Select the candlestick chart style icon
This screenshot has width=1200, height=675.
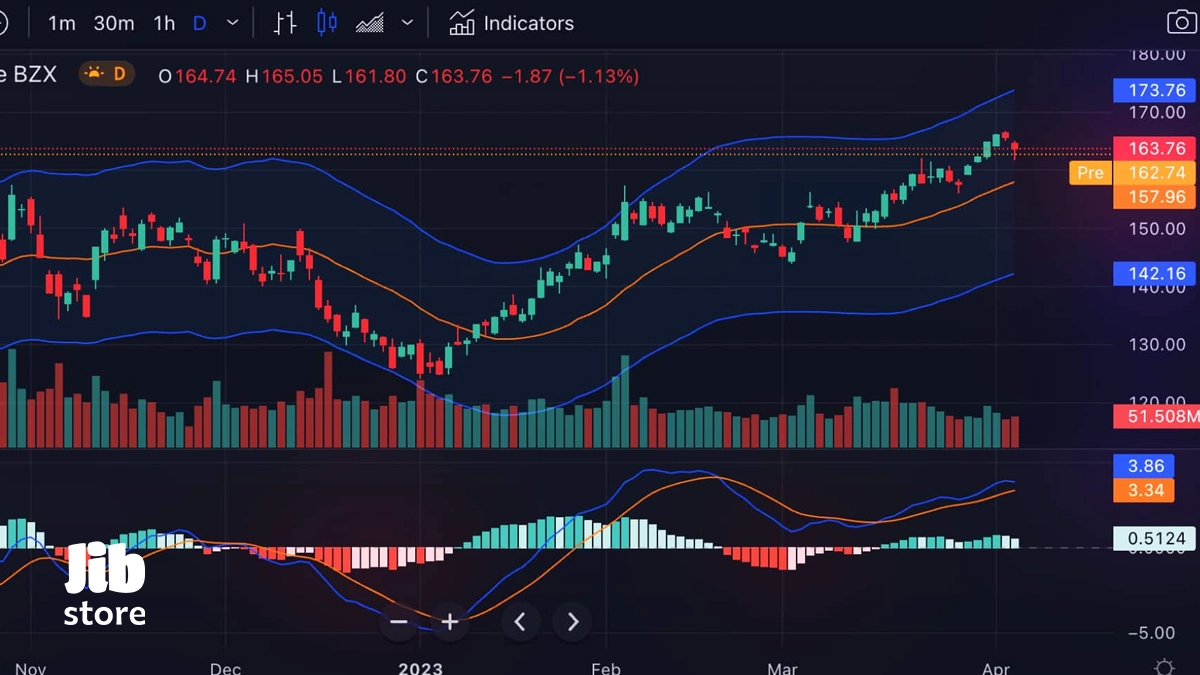327,23
